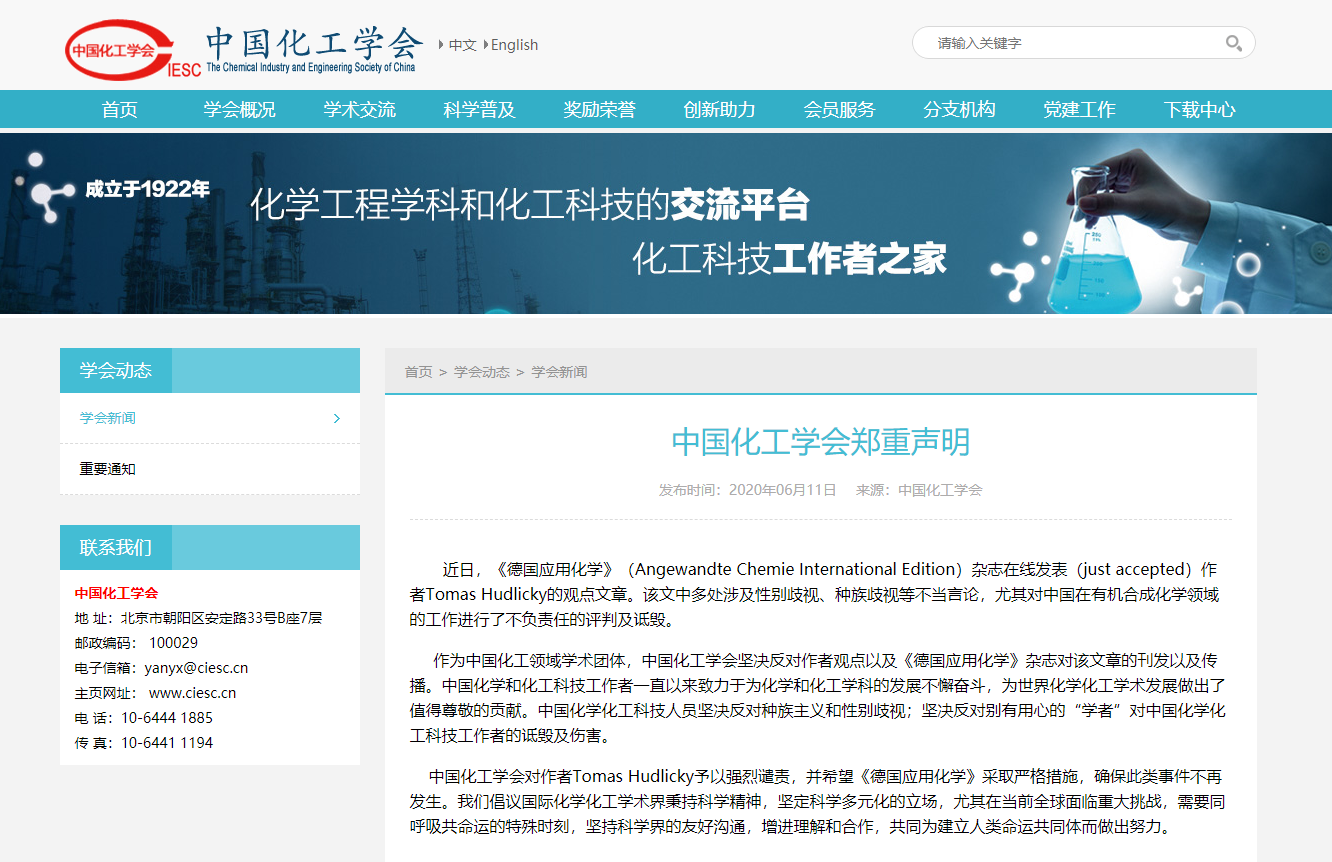Select the 科学普及 menu item
The width and height of the screenshot is (1332, 862).
pos(480,110)
